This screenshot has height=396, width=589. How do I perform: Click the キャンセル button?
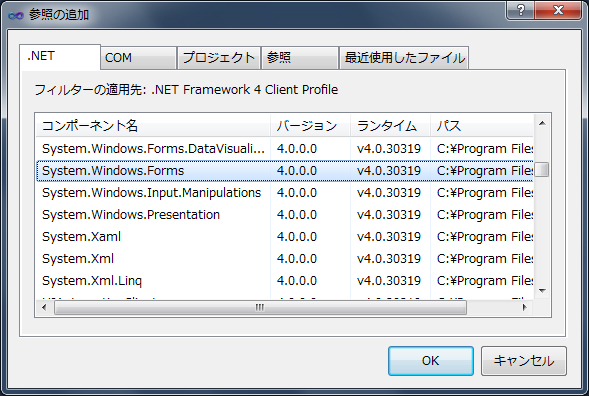click(524, 361)
